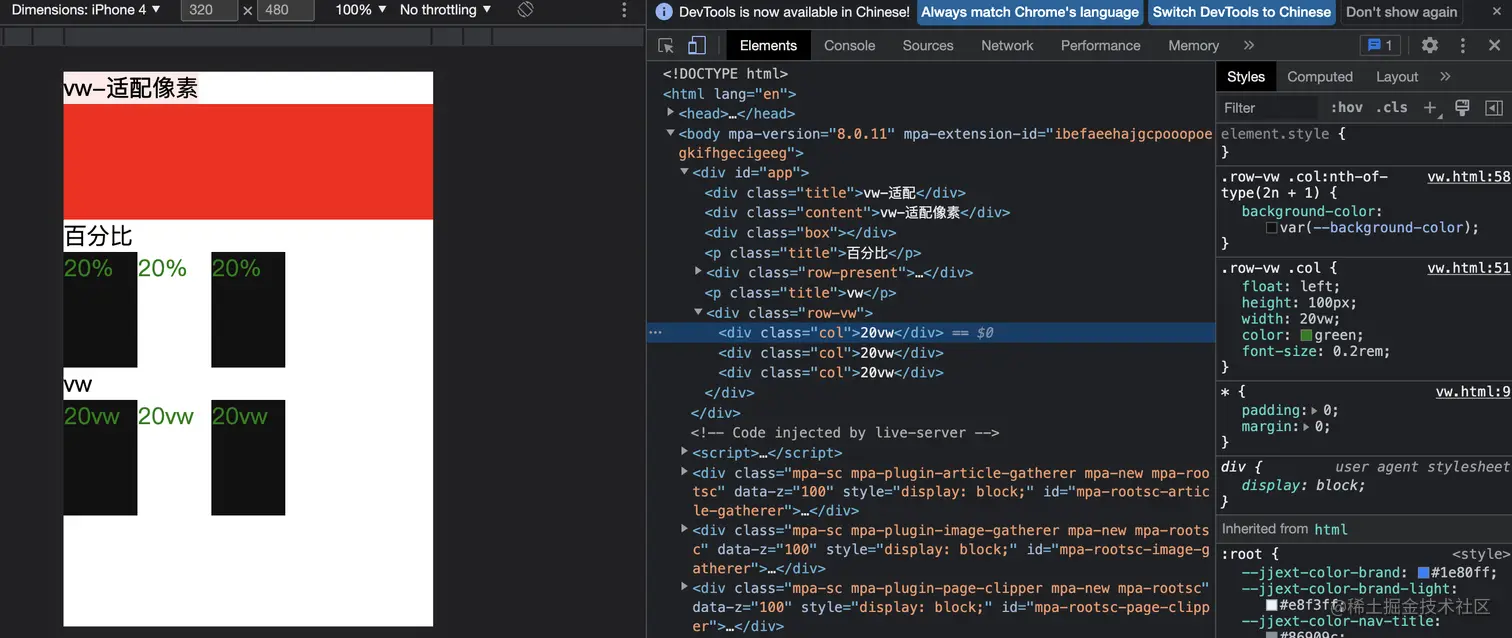Edit the viewport height field showing 480
The height and width of the screenshot is (638, 1512).
[x=285, y=10]
